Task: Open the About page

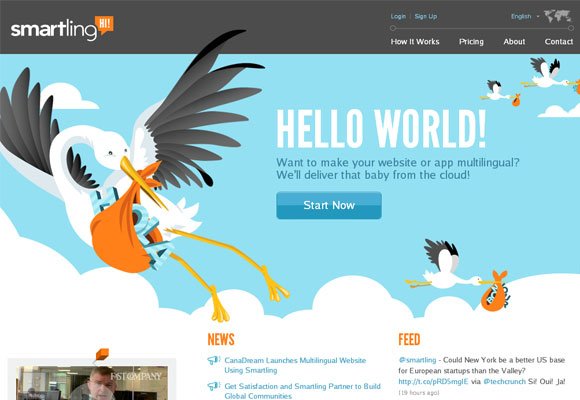Action: pos(514,41)
